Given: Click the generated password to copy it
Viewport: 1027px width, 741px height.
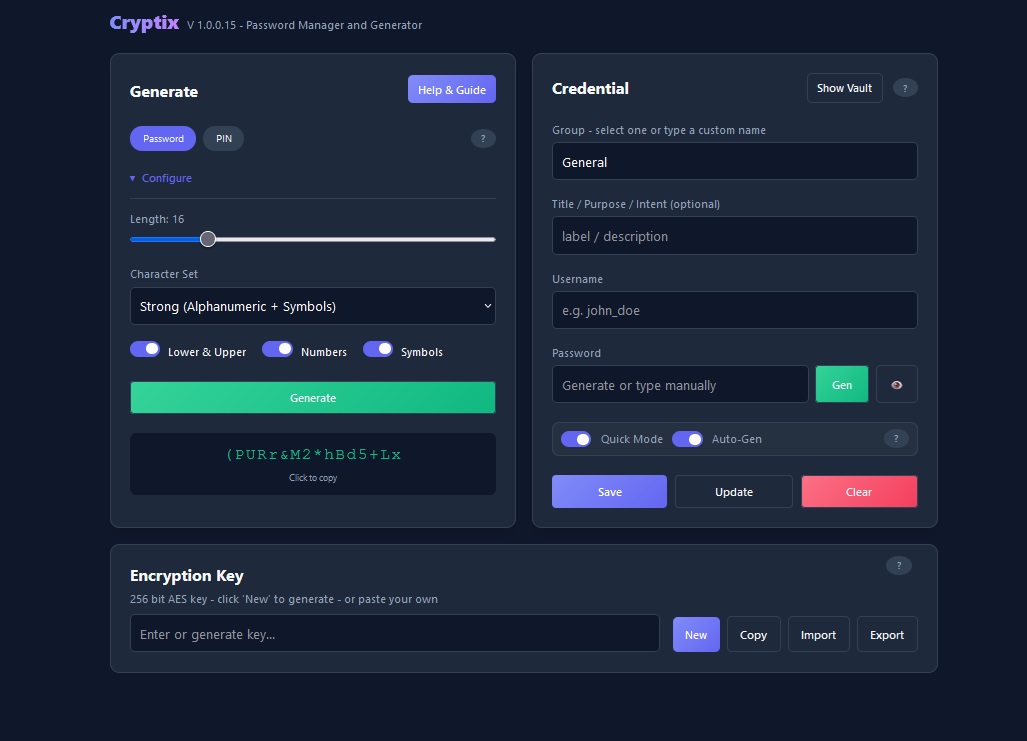Looking at the screenshot, I should click(312, 454).
